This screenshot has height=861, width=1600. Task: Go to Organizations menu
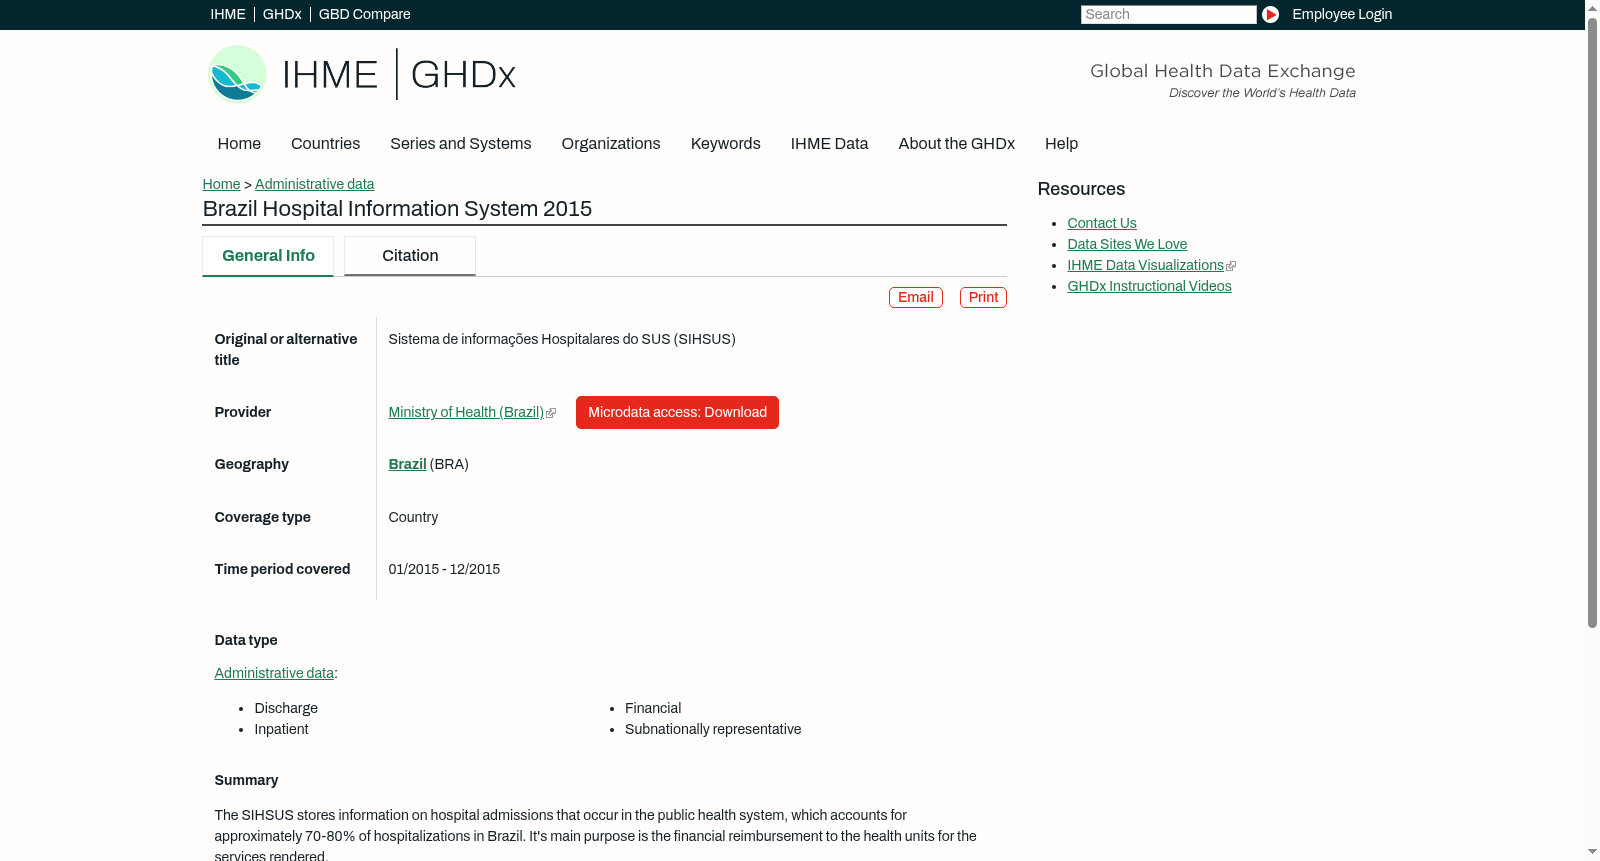coord(611,144)
